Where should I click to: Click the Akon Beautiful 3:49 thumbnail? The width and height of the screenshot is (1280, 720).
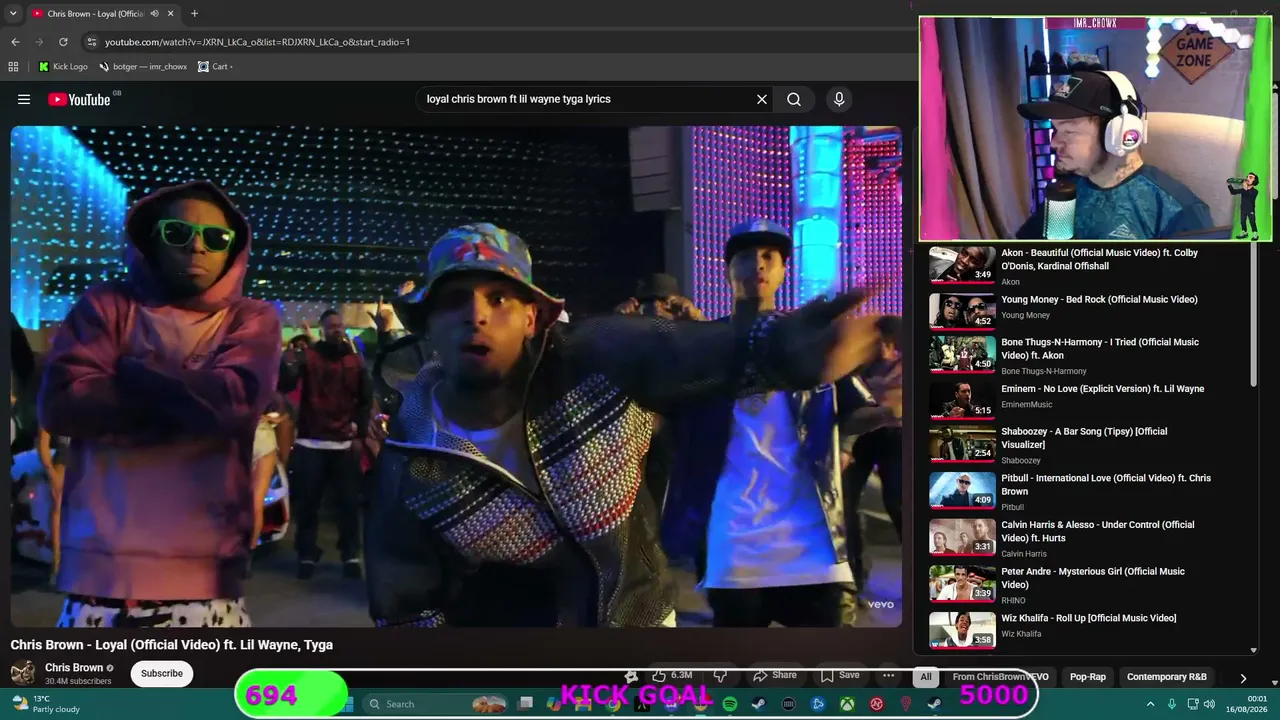point(962,265)
